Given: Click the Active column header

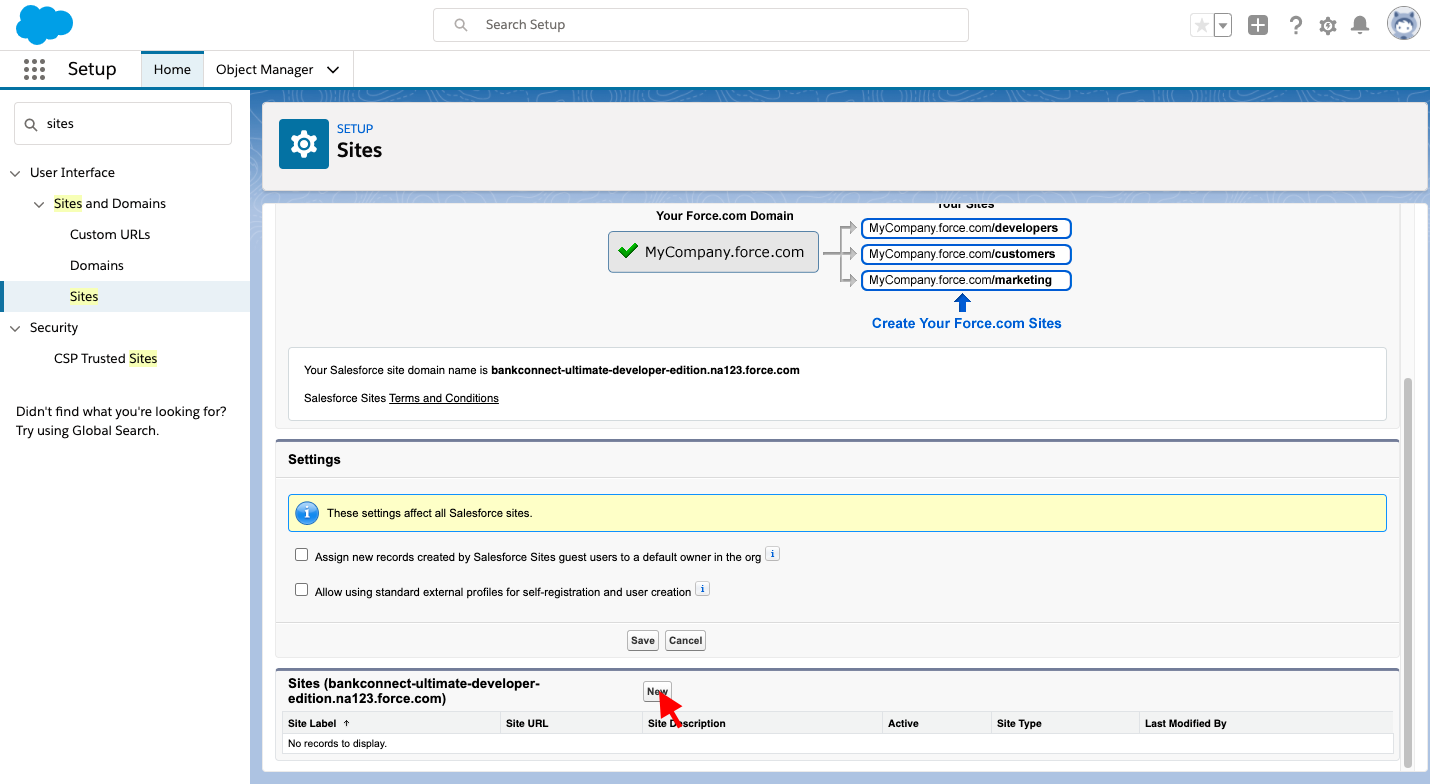Looking at the screenshot, I should 903,723.
